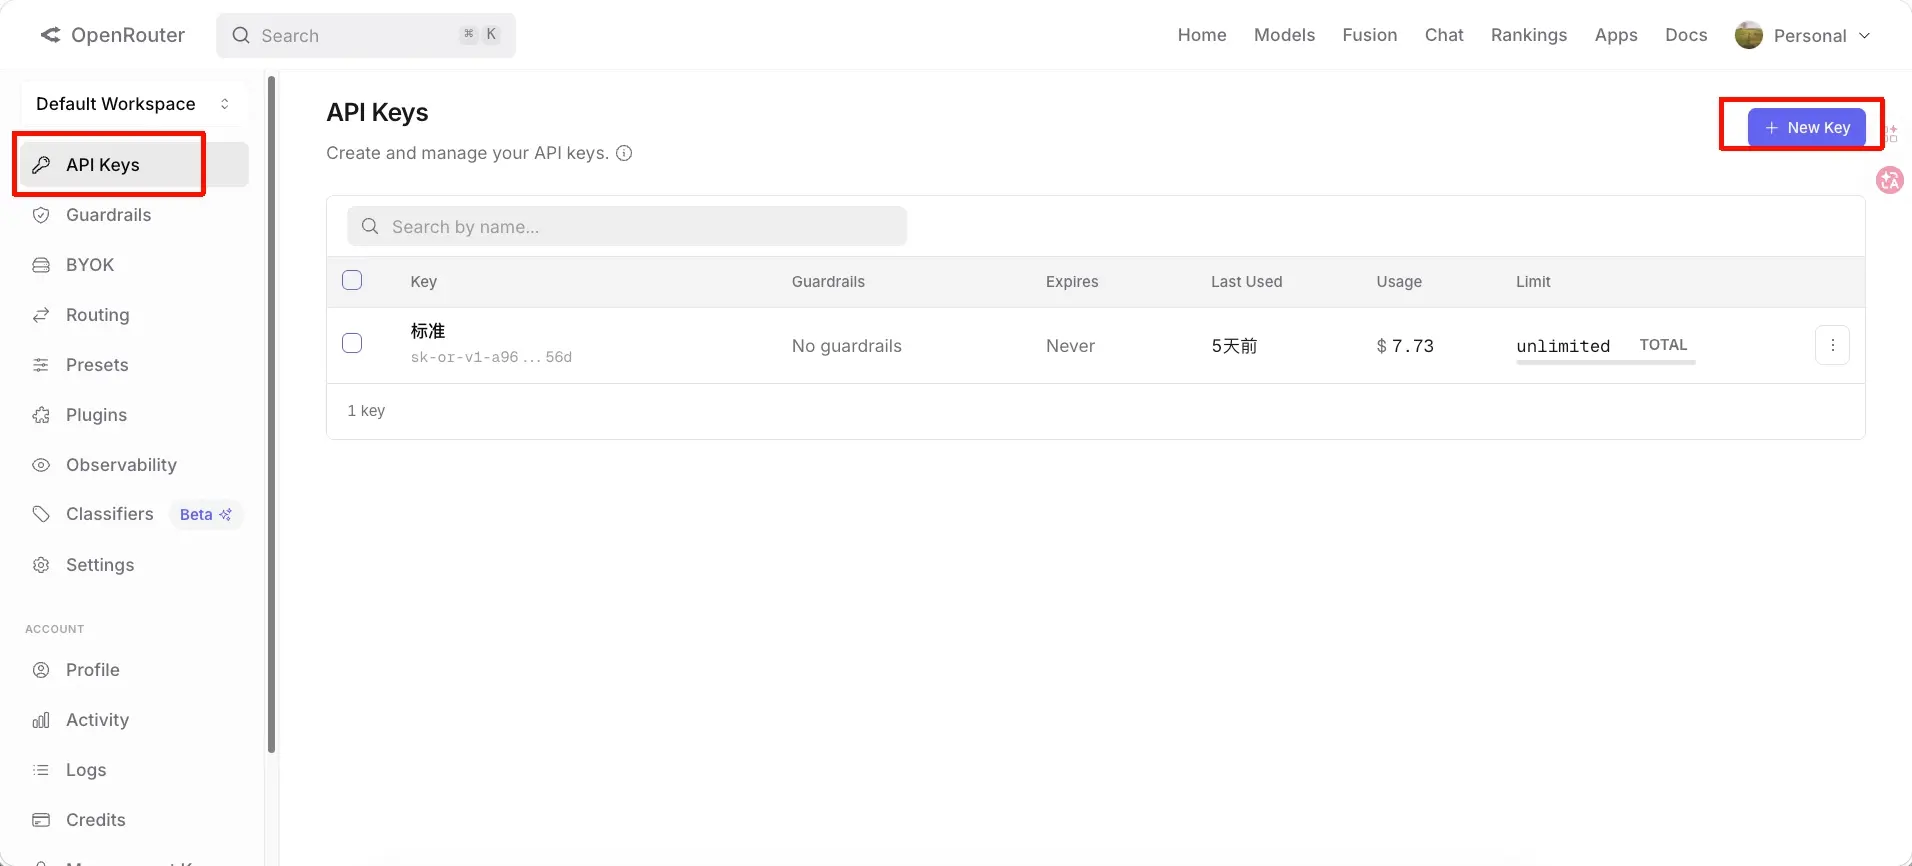Viewport: 1912px width, 866px height.
Task: Click the masked key sk-or-v1-a96...56d
Action: click(491, 357)
